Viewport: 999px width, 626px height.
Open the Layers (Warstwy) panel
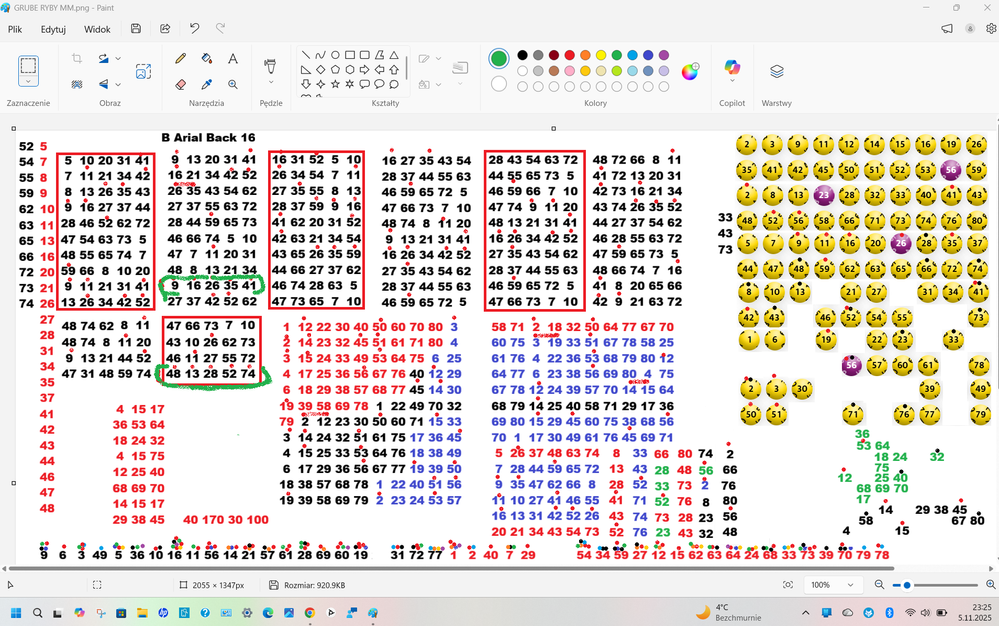776,72
